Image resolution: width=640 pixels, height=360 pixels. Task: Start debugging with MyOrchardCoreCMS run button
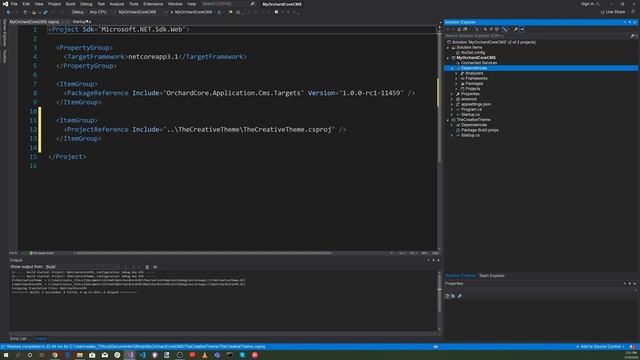coord(191,12)
